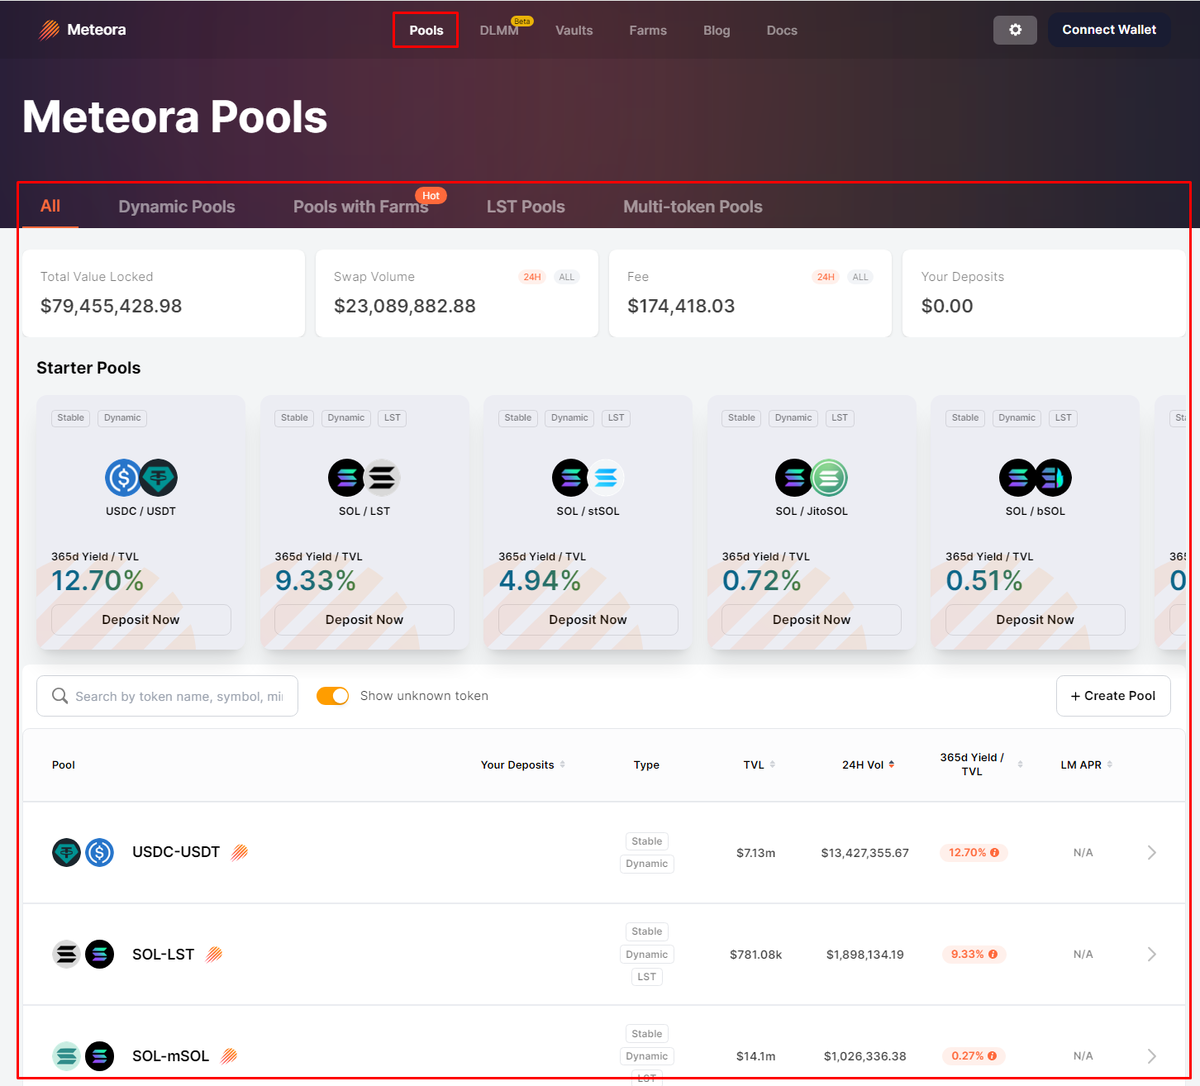This screenshot has width=1200, height=1086.
Task: Sort table by LM APR column
Action: point(1087,765)
